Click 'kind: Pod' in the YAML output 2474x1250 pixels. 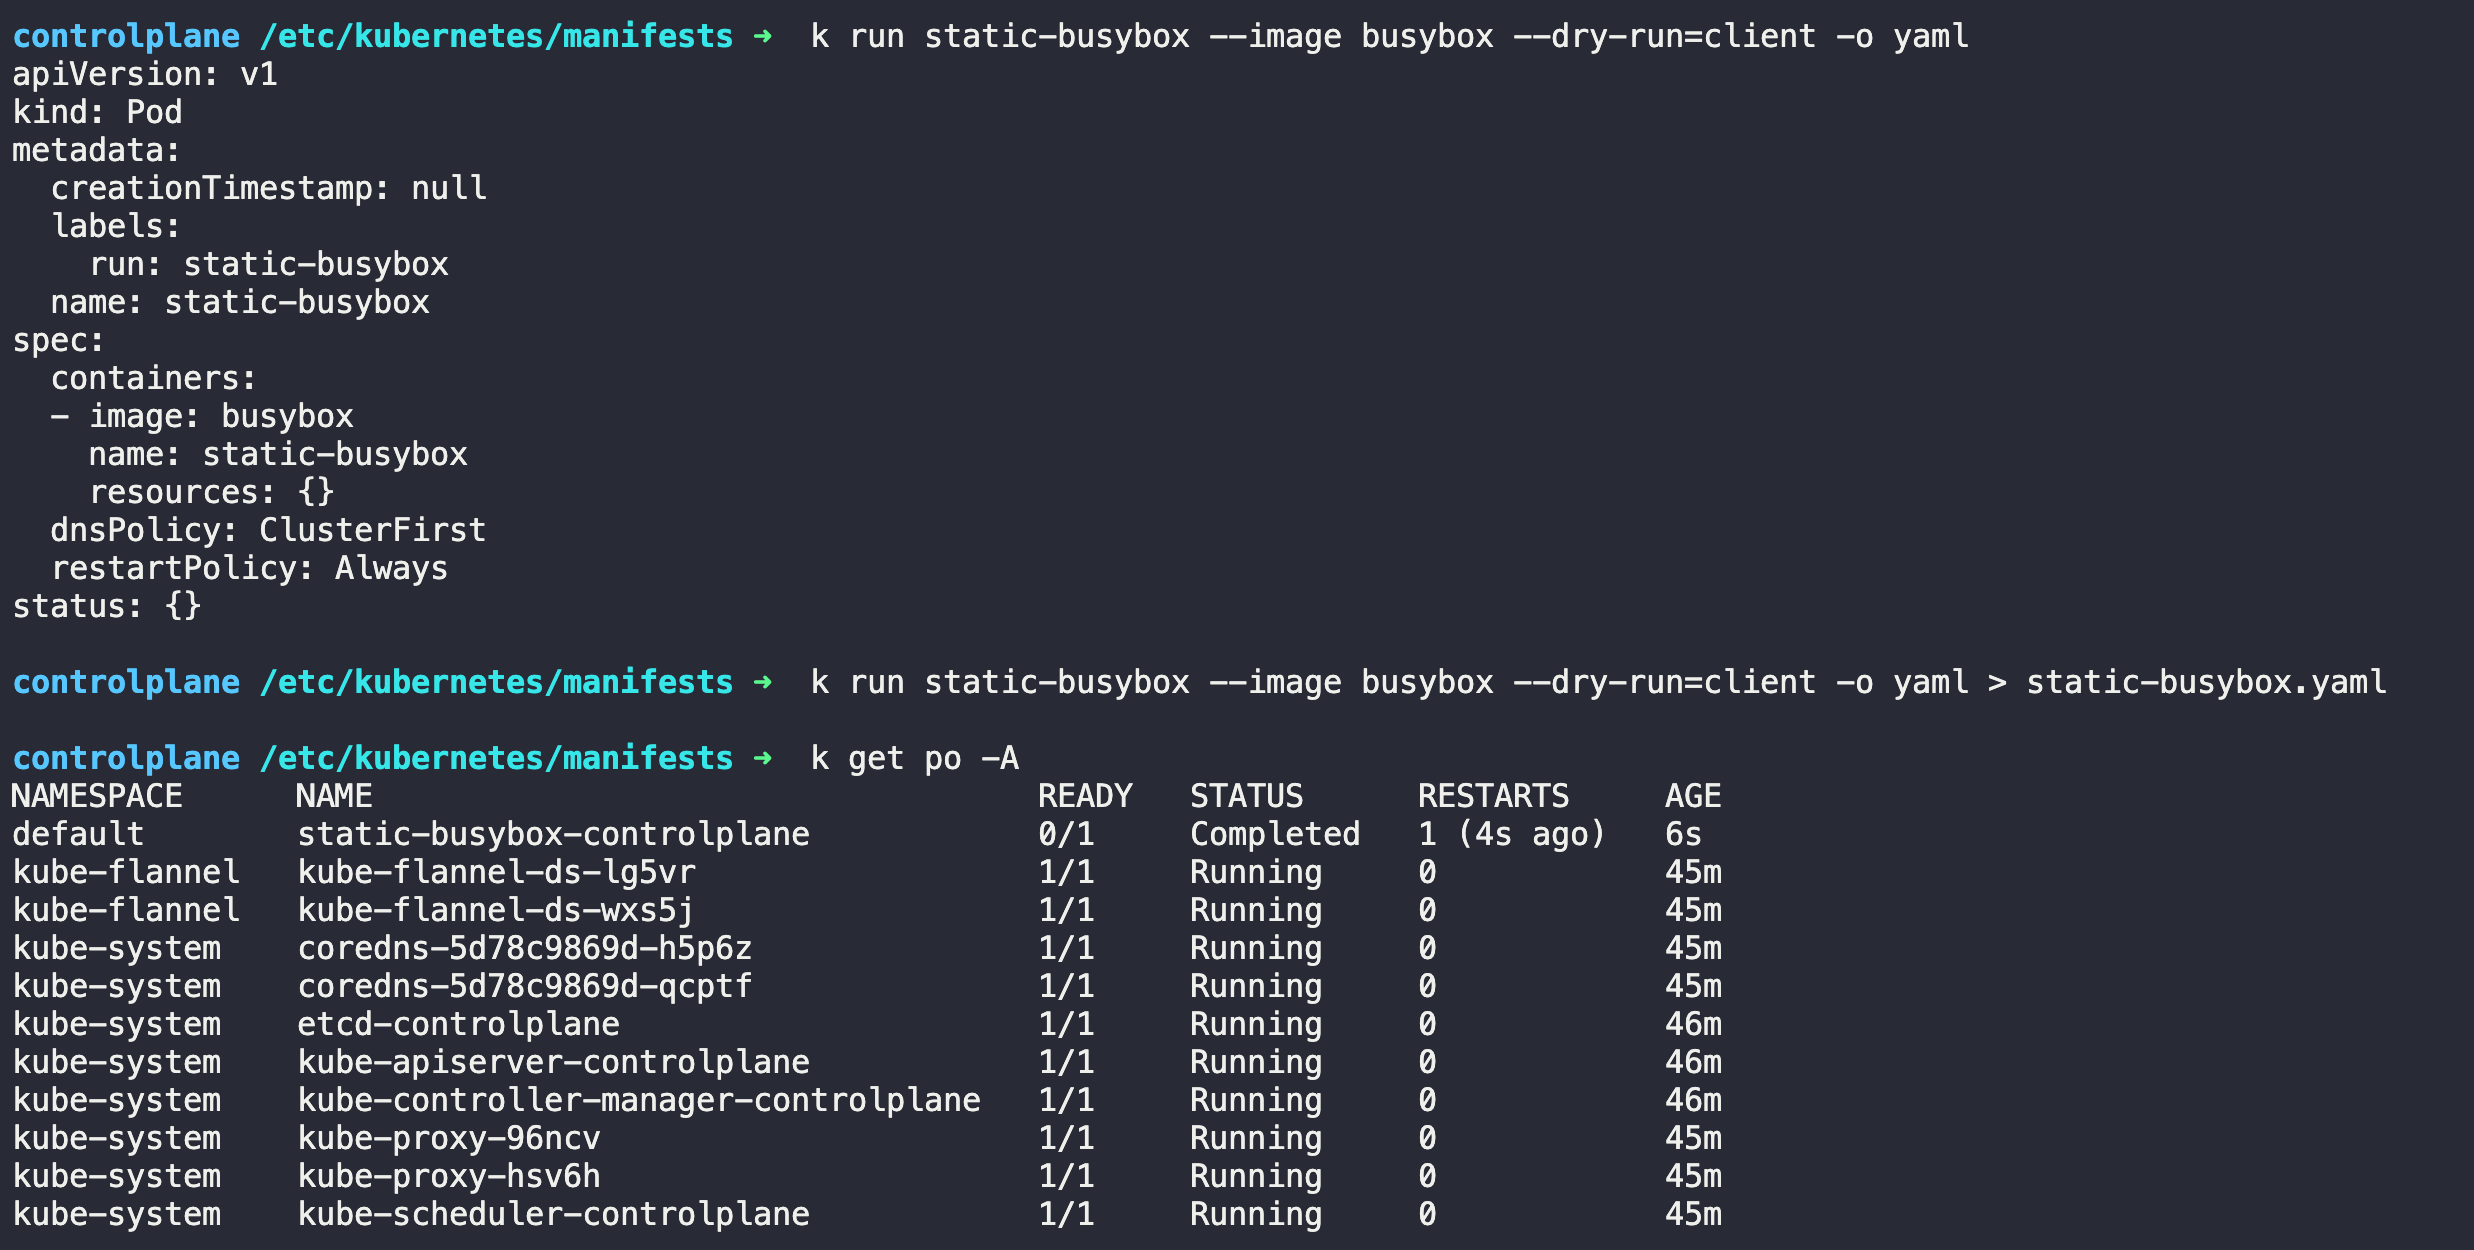coord(97,112)
